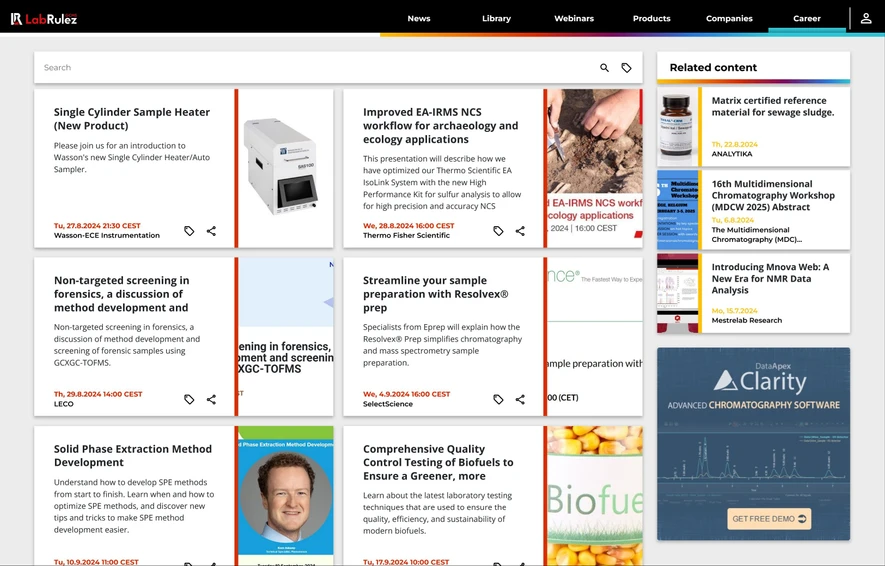The width and height of the screenshot is (885, 566).
Task: Click the speaker portrait thumbnail
Action: (x=286, y=495)
